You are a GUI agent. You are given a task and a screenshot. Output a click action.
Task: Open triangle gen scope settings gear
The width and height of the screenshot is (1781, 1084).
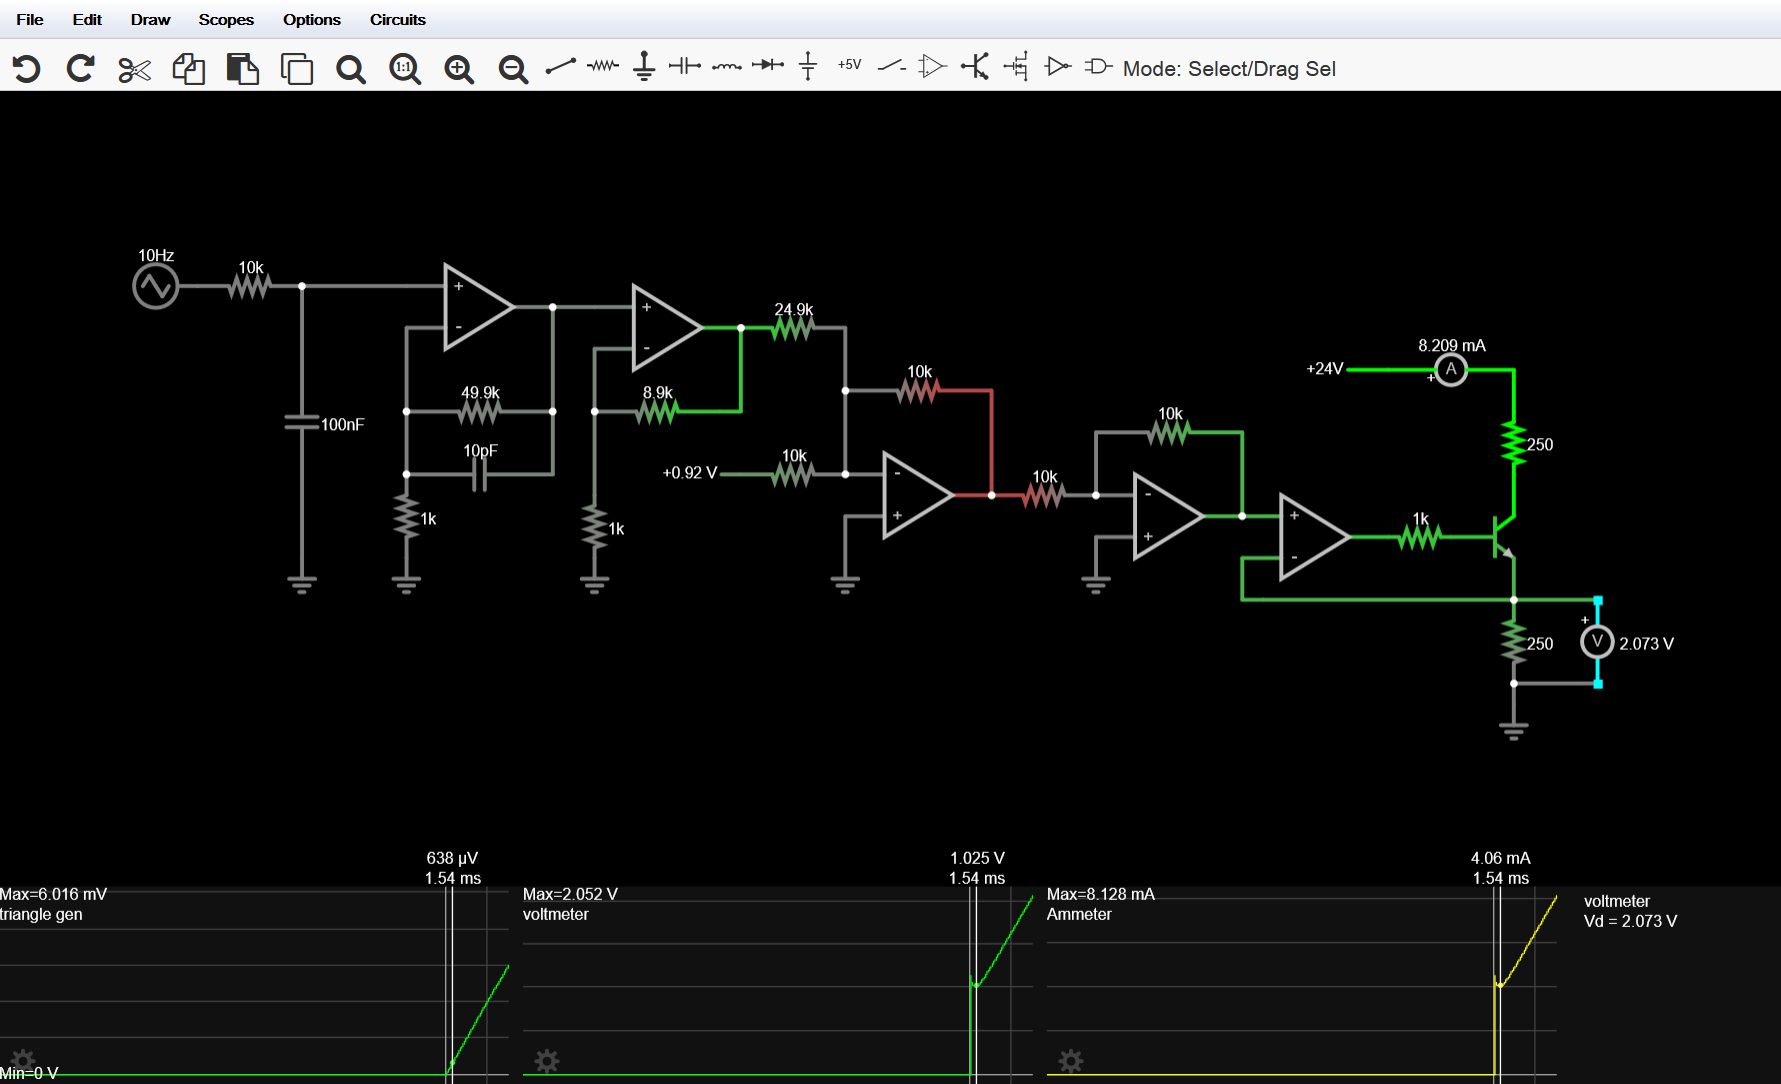[x=22, y=1060]
